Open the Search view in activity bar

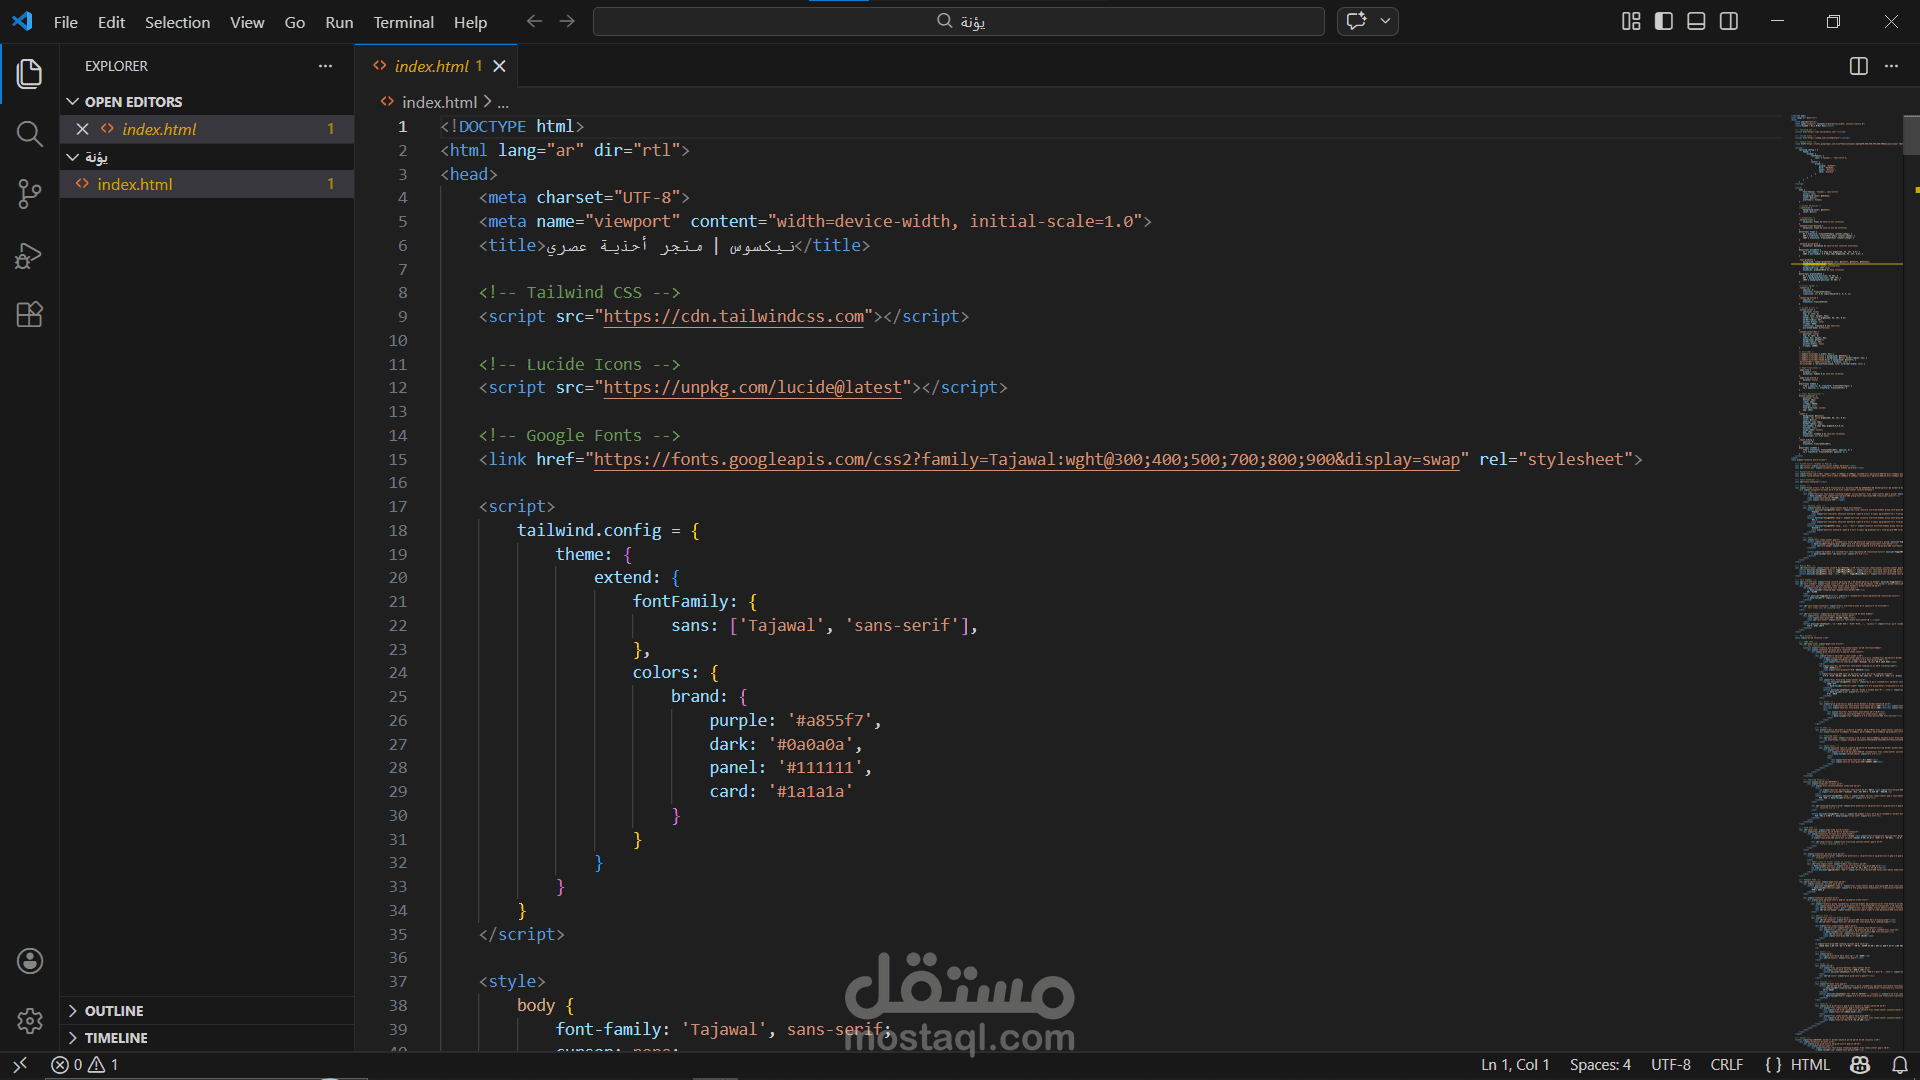[x=29, y=134]
